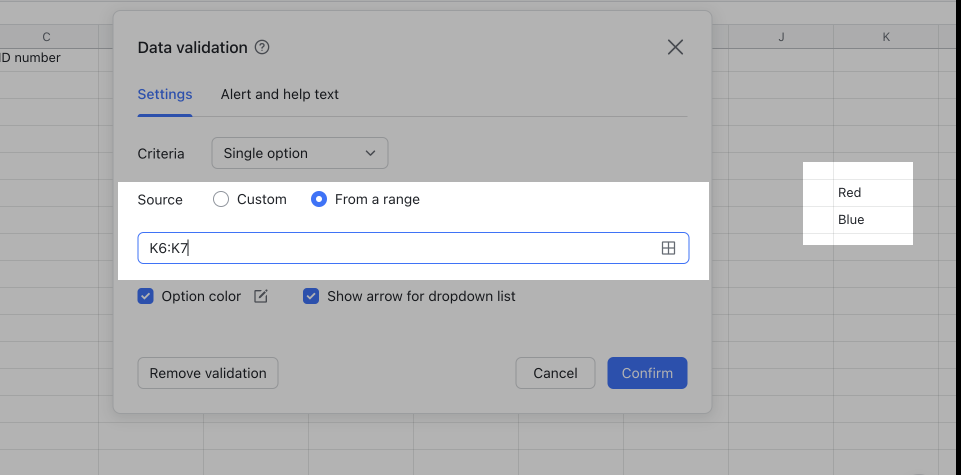Viewport: 961px width, 475px height.
Task: Open the Criteria Single option dropdown
Action: pos(299,153)
